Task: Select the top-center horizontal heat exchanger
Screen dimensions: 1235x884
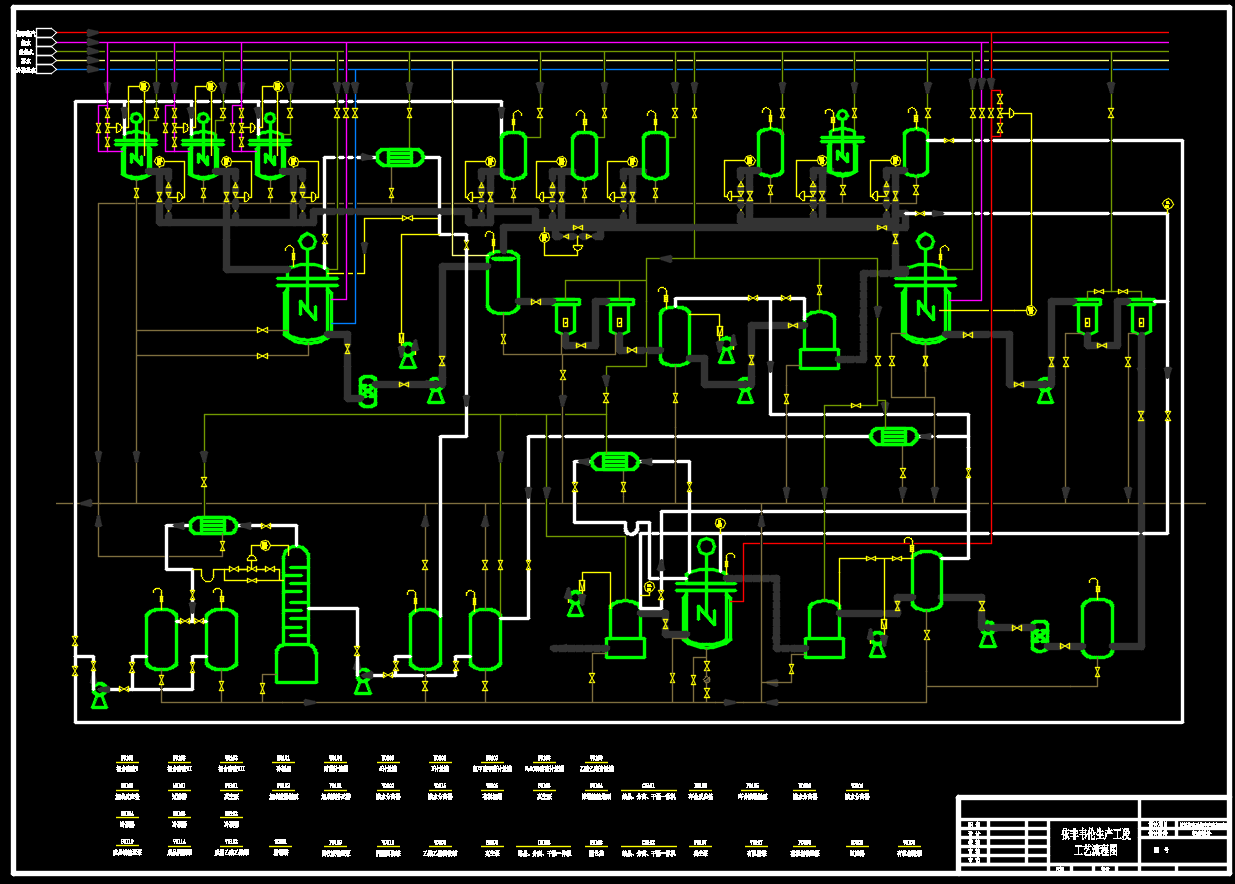Action: pyautogui.click(x=400, y=158)
